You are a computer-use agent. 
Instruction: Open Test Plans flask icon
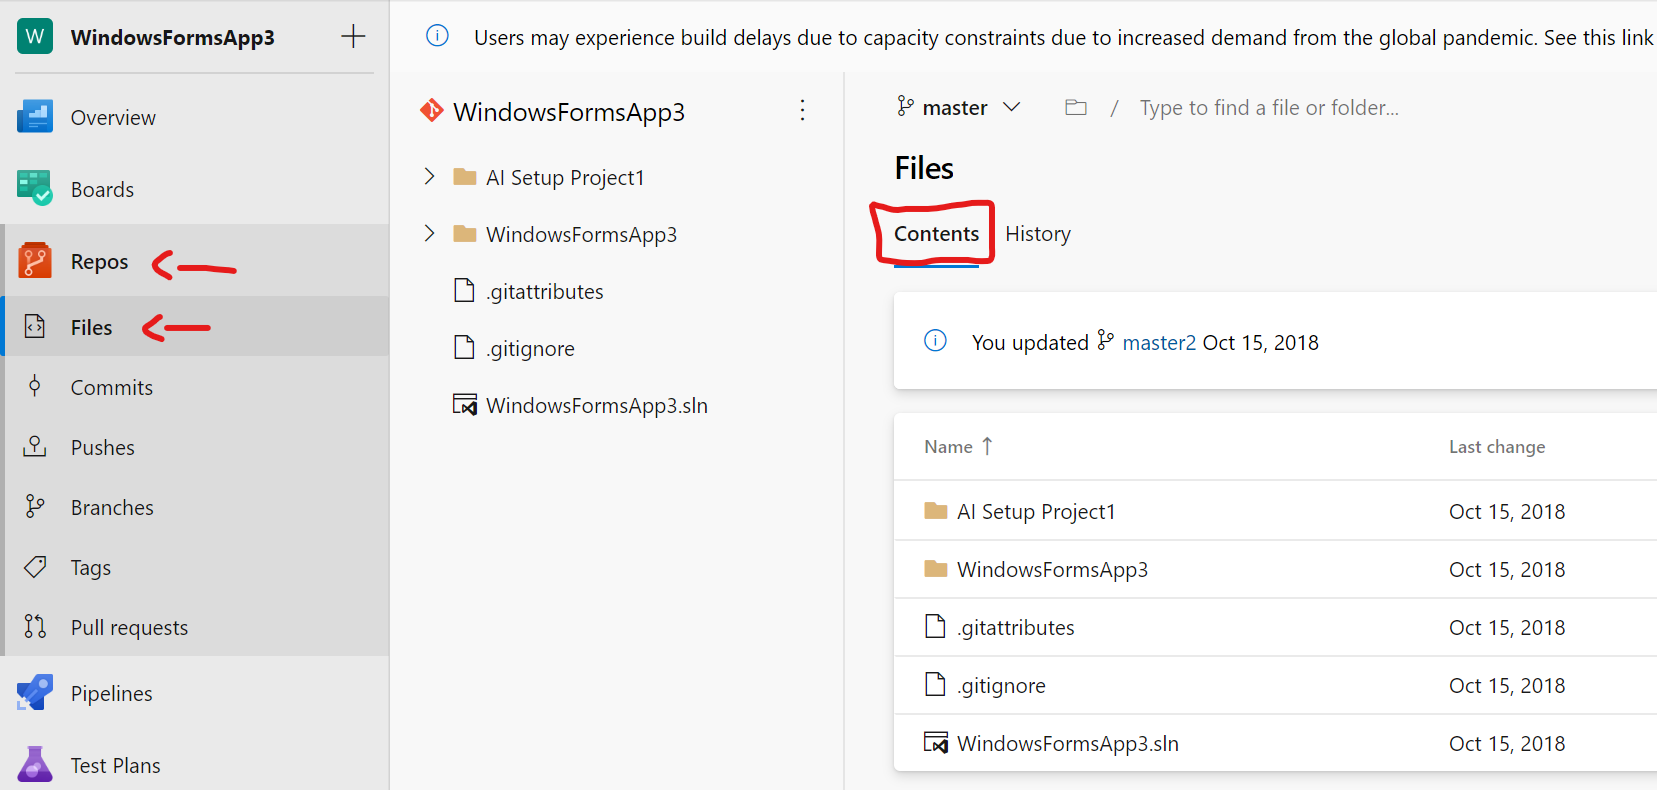click(35, 765)
